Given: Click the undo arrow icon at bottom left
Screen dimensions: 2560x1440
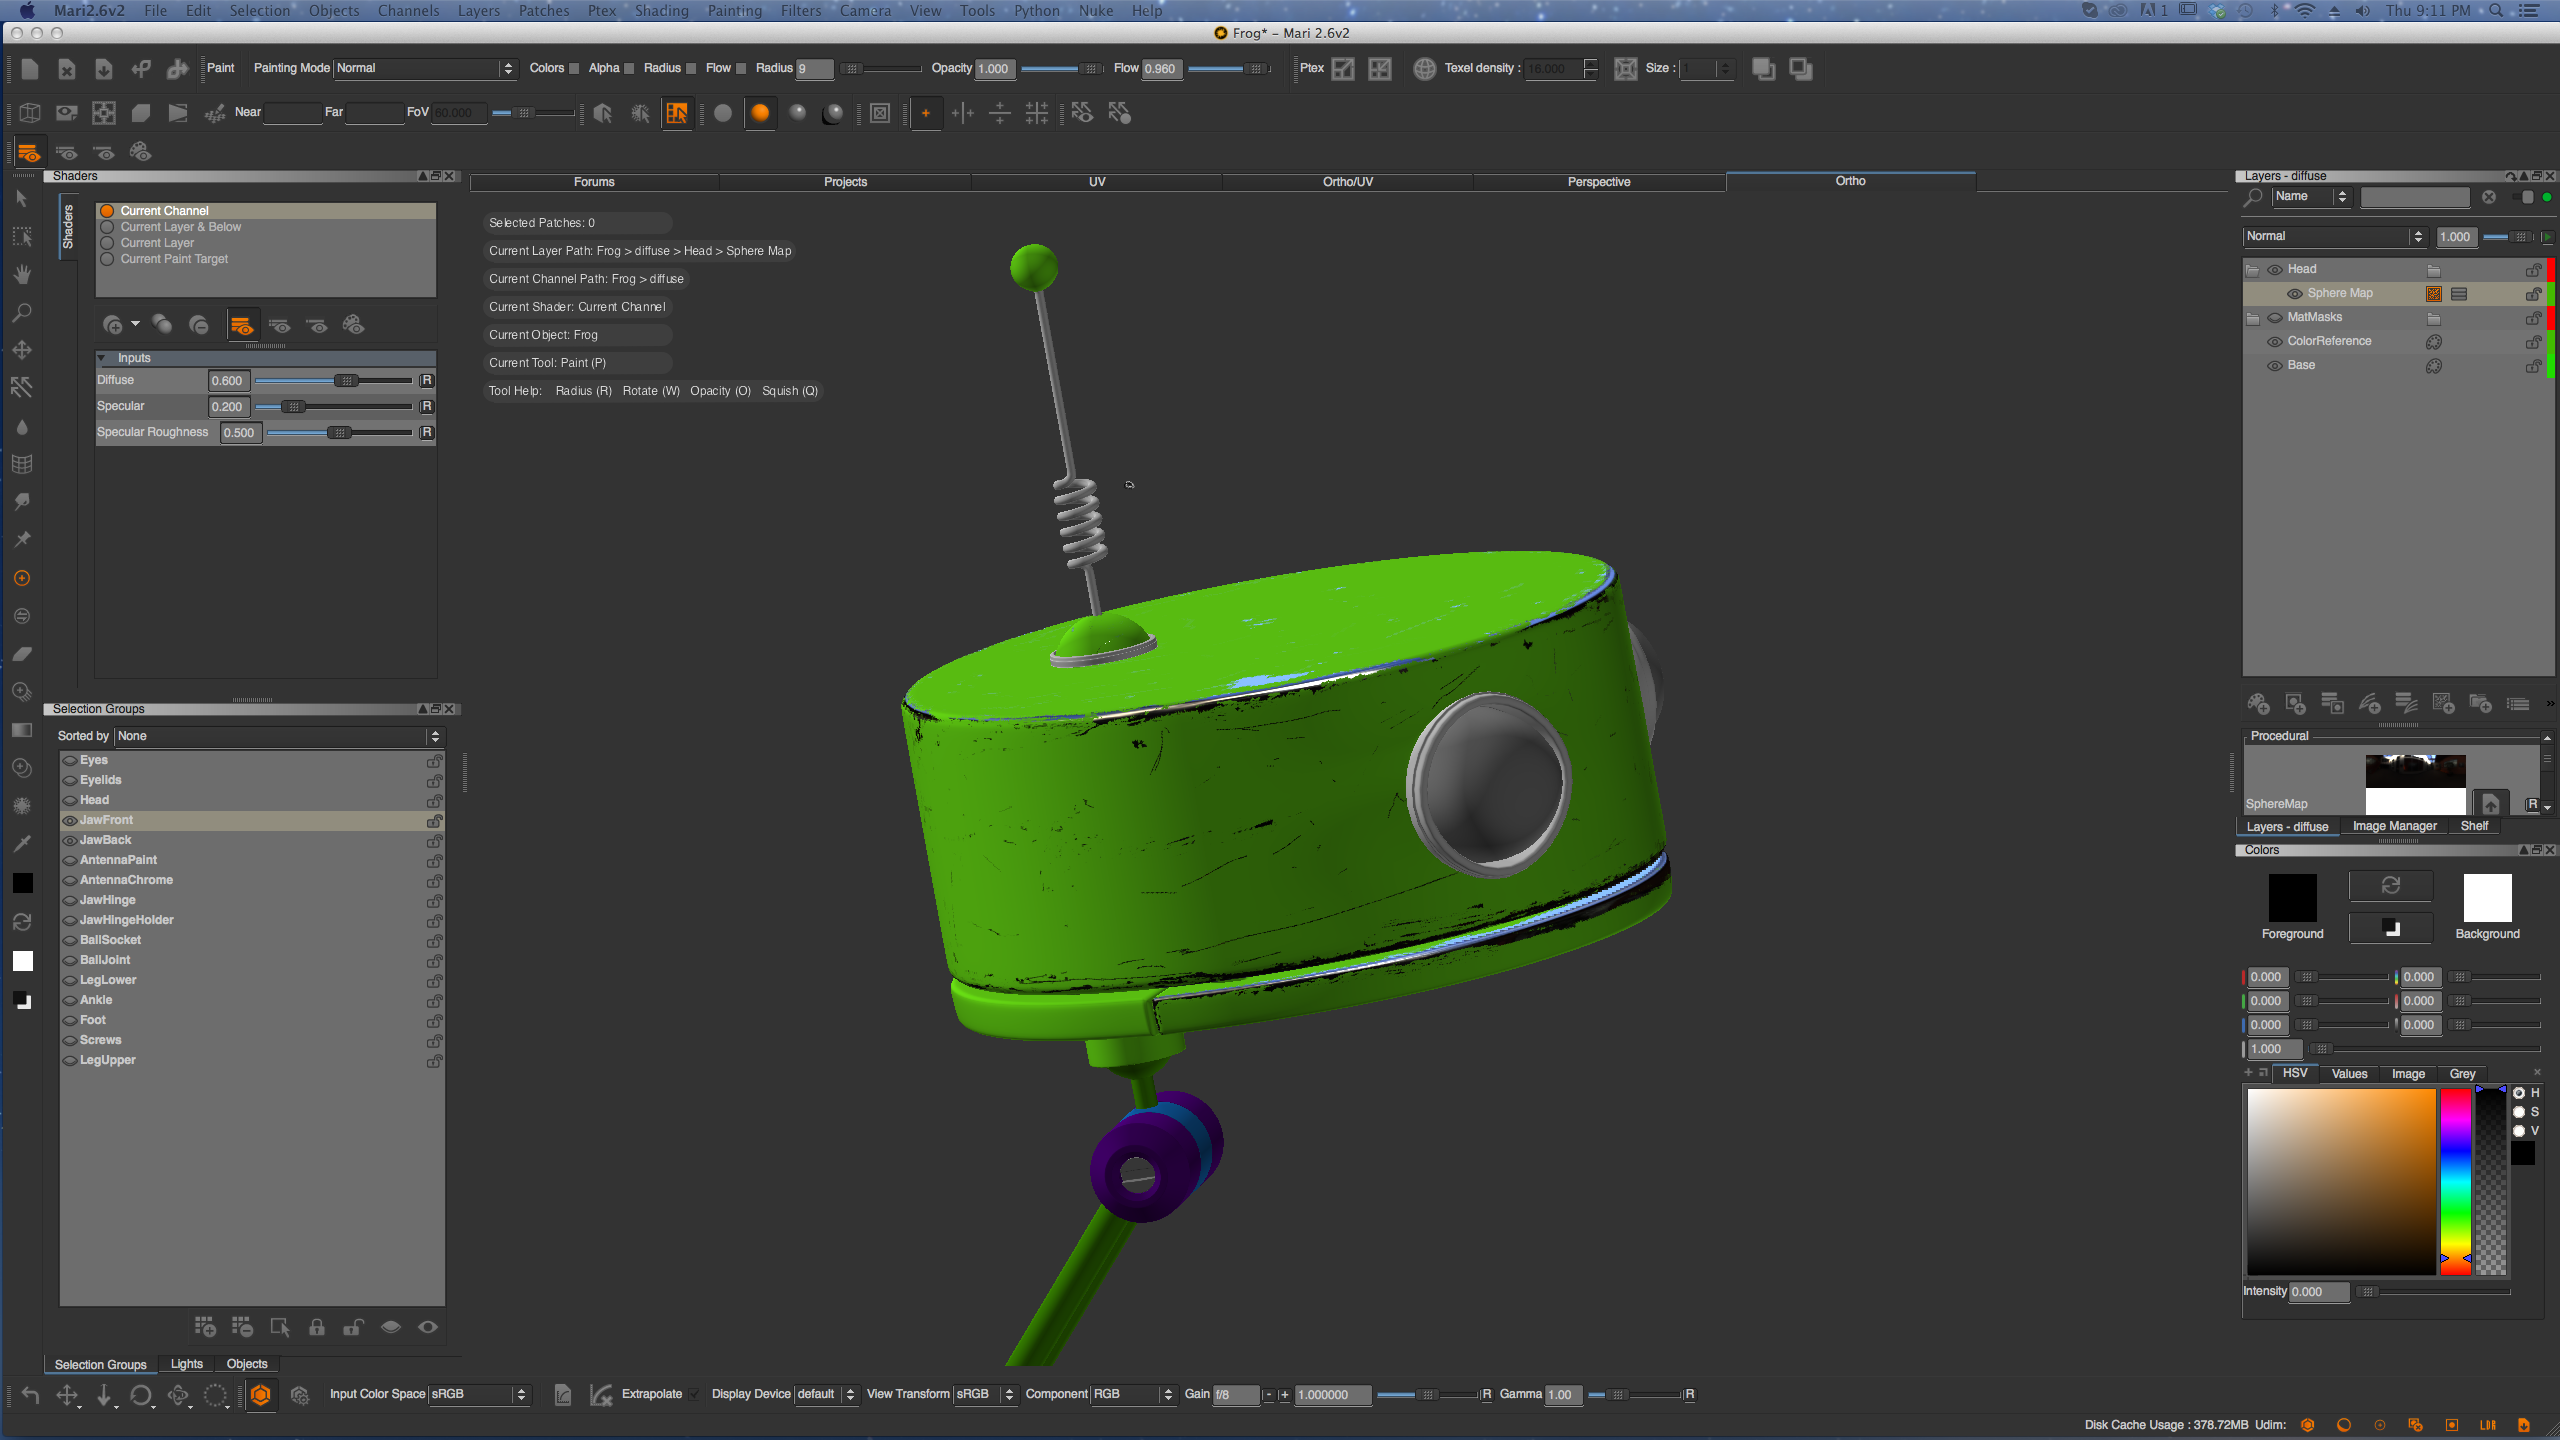Looking at the screenshot, I should pos(30,1395).
